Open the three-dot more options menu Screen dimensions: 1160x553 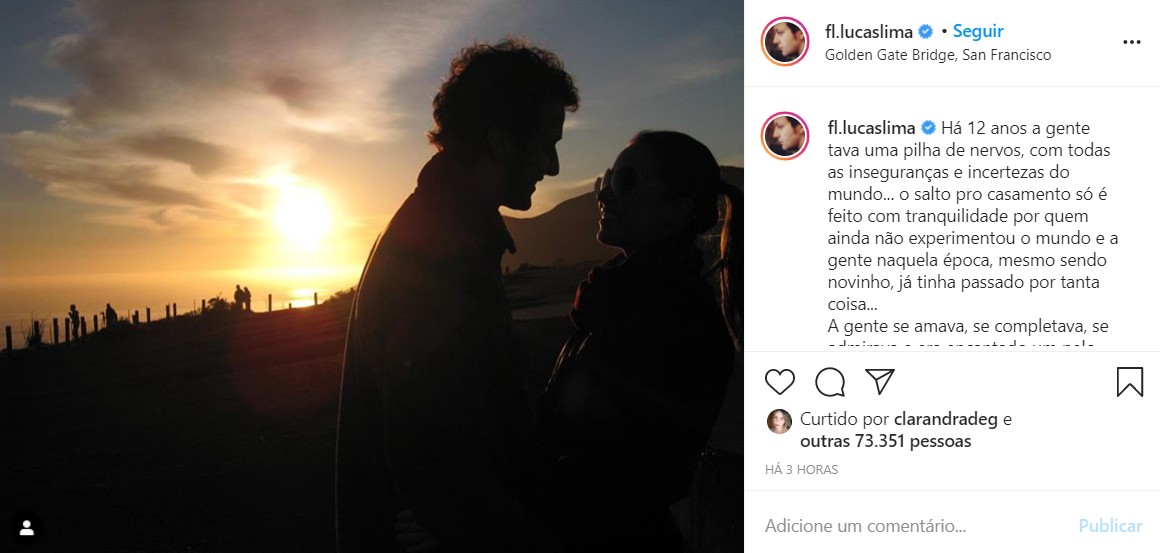coord(1132,42)
